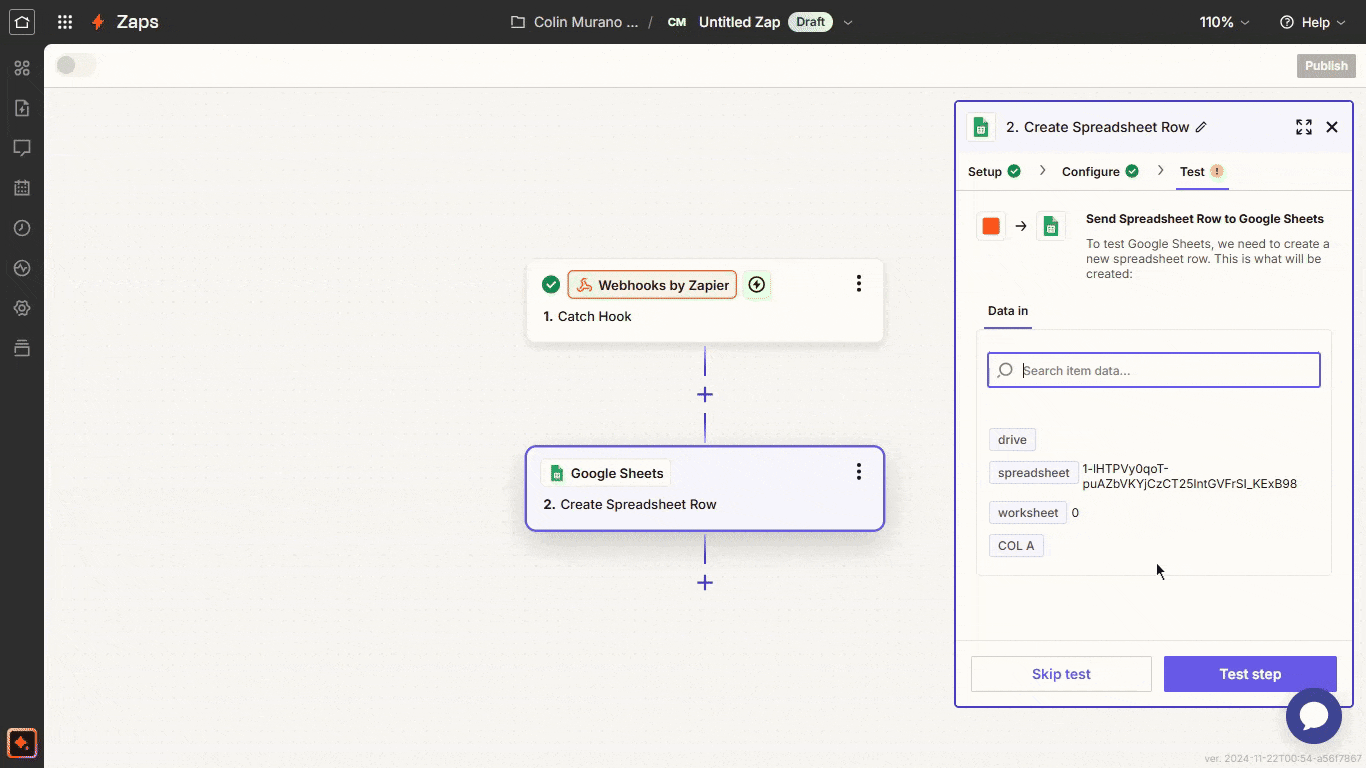This screenshot has height=768, width=1366.
Task: Switch to the Configure tab
Action: [1100, 171]
